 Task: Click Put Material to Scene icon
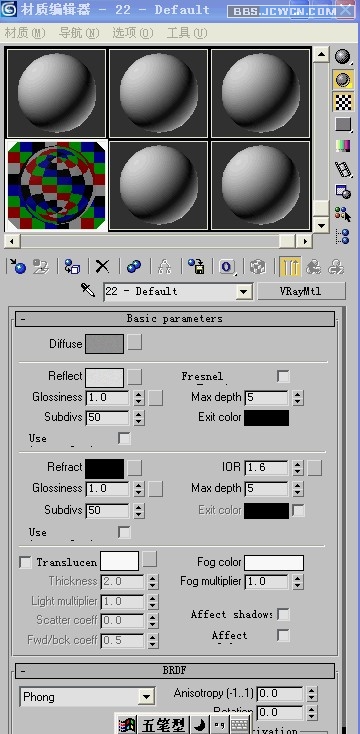pyautogui.click(x=42, y=267)
